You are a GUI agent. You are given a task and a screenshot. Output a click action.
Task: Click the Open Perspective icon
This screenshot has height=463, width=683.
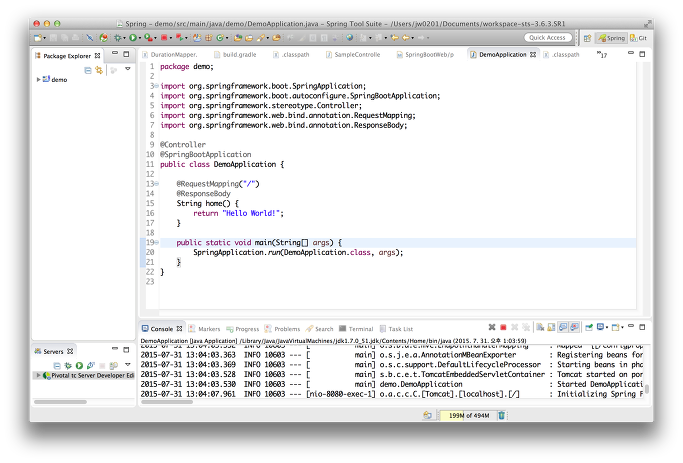[587, 38]
